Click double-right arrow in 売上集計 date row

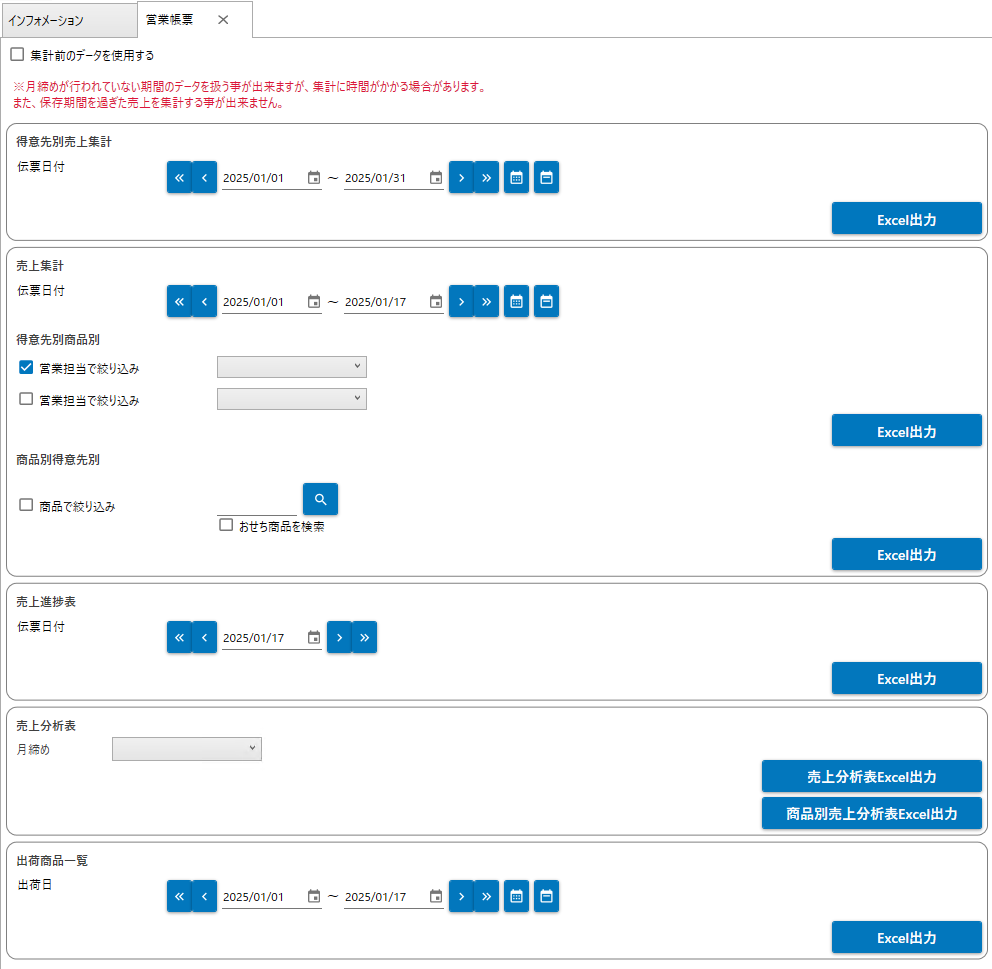[487, 301]
